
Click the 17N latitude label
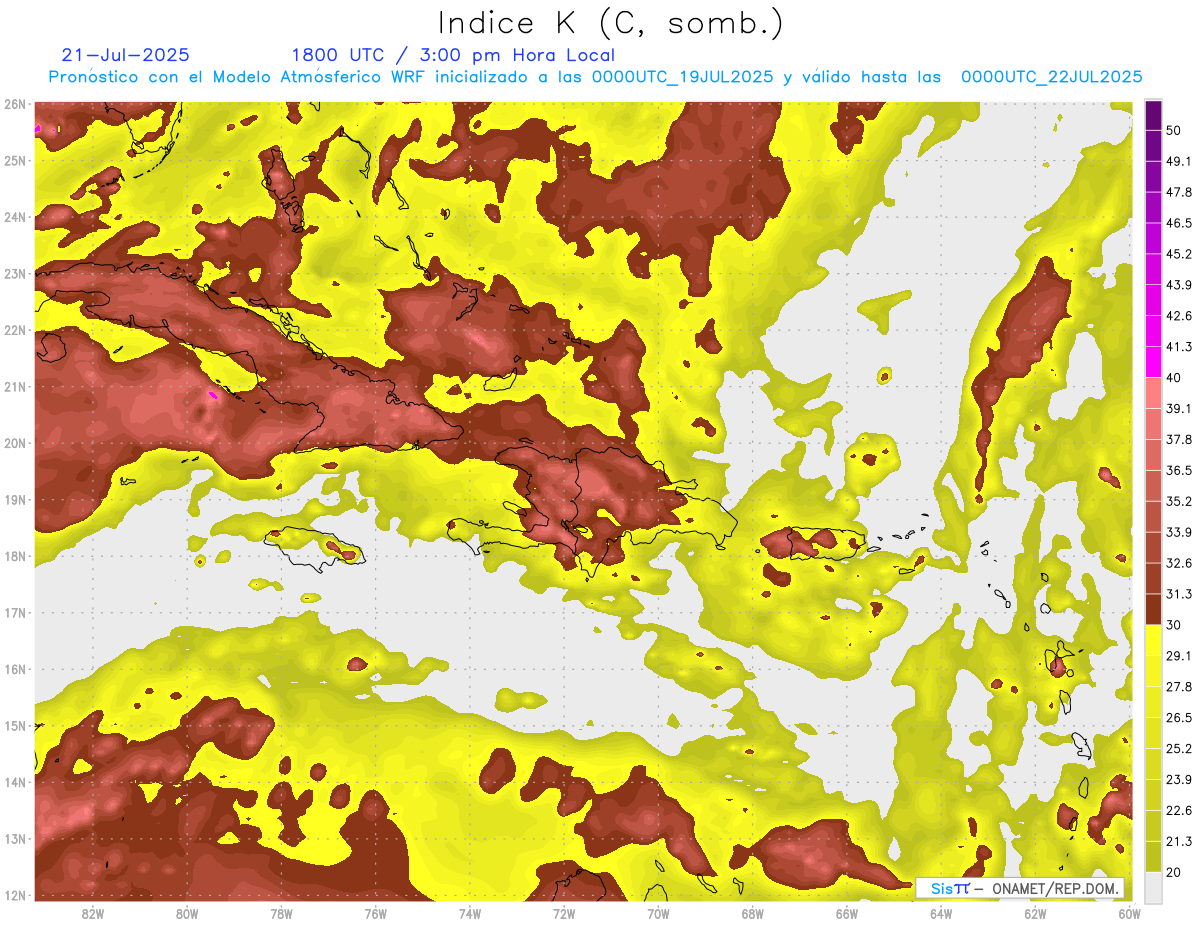(15, 613)
